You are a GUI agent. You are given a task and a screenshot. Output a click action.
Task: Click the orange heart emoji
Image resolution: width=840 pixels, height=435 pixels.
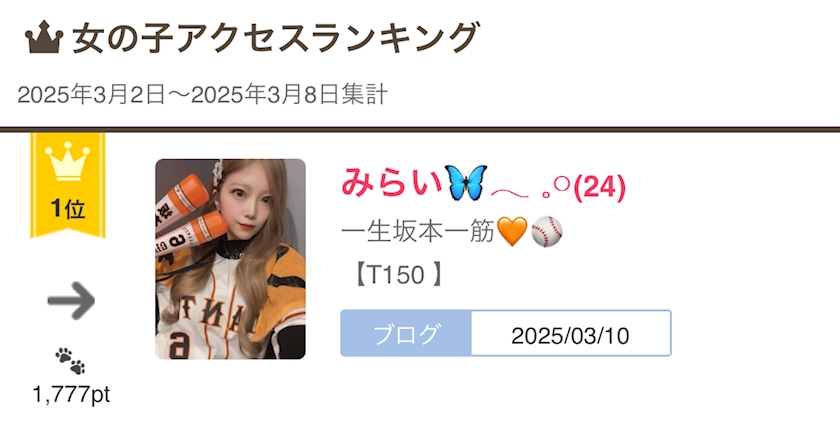pos(512,231)
